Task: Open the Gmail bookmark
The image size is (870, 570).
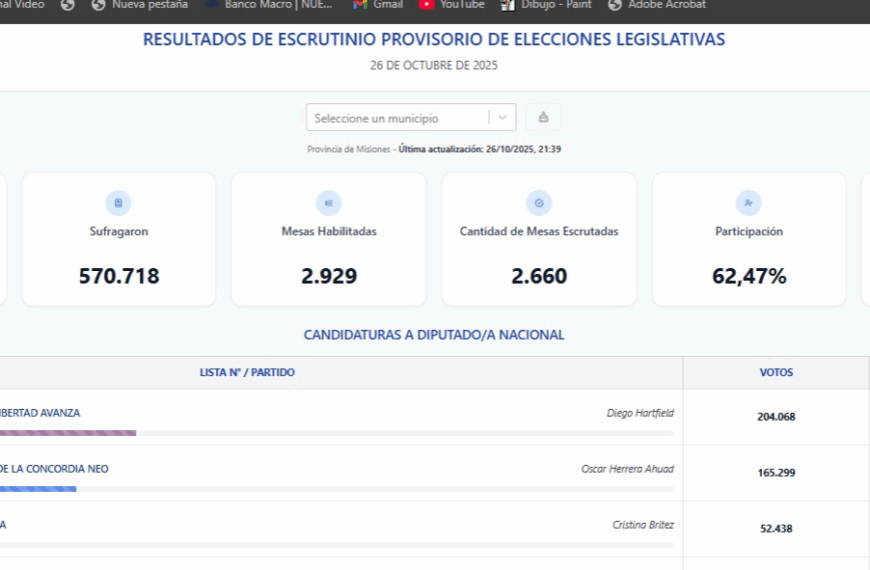Action: click(x=377, y=5)
